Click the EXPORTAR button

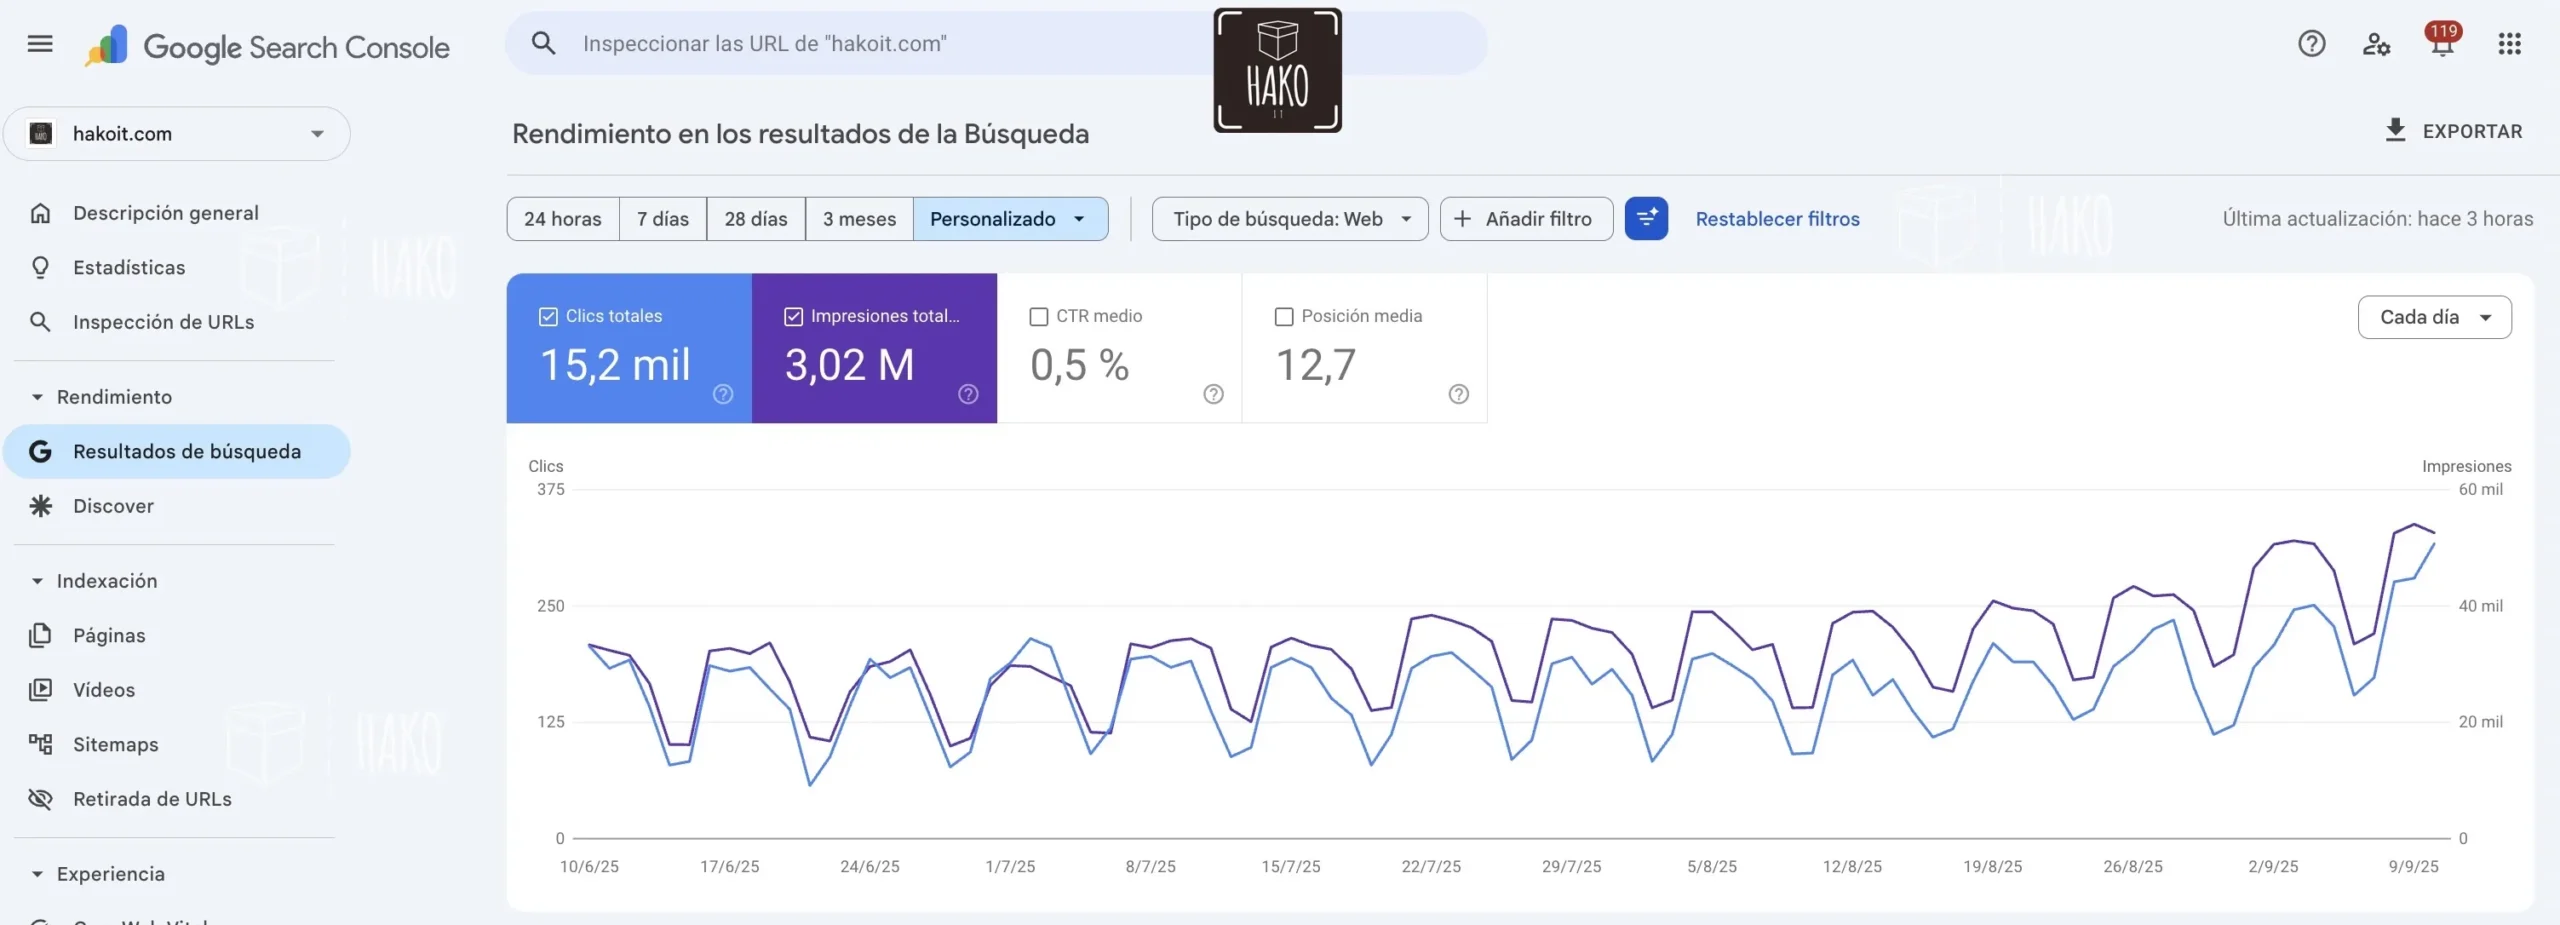pos(2454,131)
